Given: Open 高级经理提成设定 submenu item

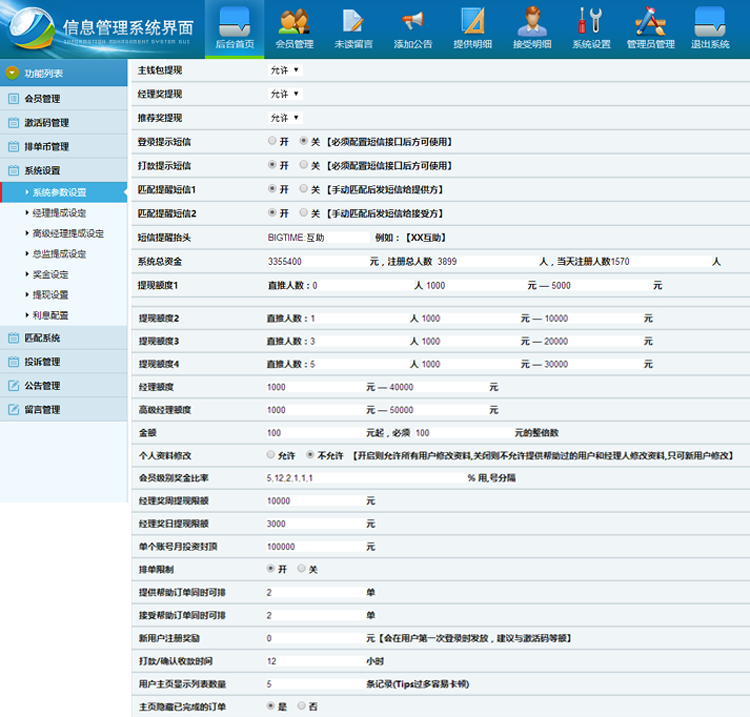Looking at the screenshot, I should pyautogui.click(x=68, y=233).
